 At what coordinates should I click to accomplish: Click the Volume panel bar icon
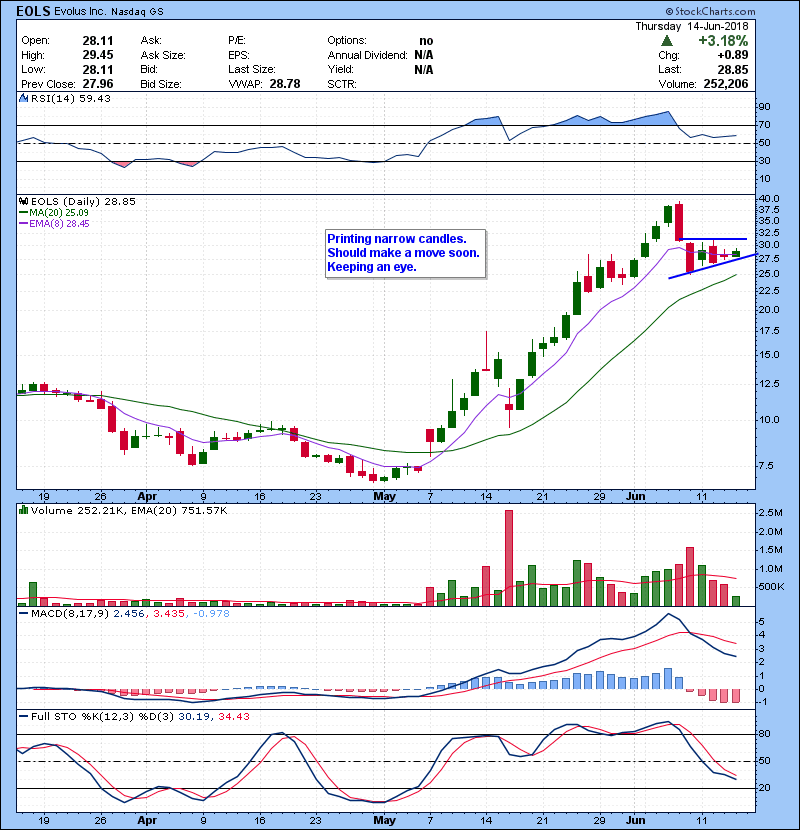click(x=23, y=510)
